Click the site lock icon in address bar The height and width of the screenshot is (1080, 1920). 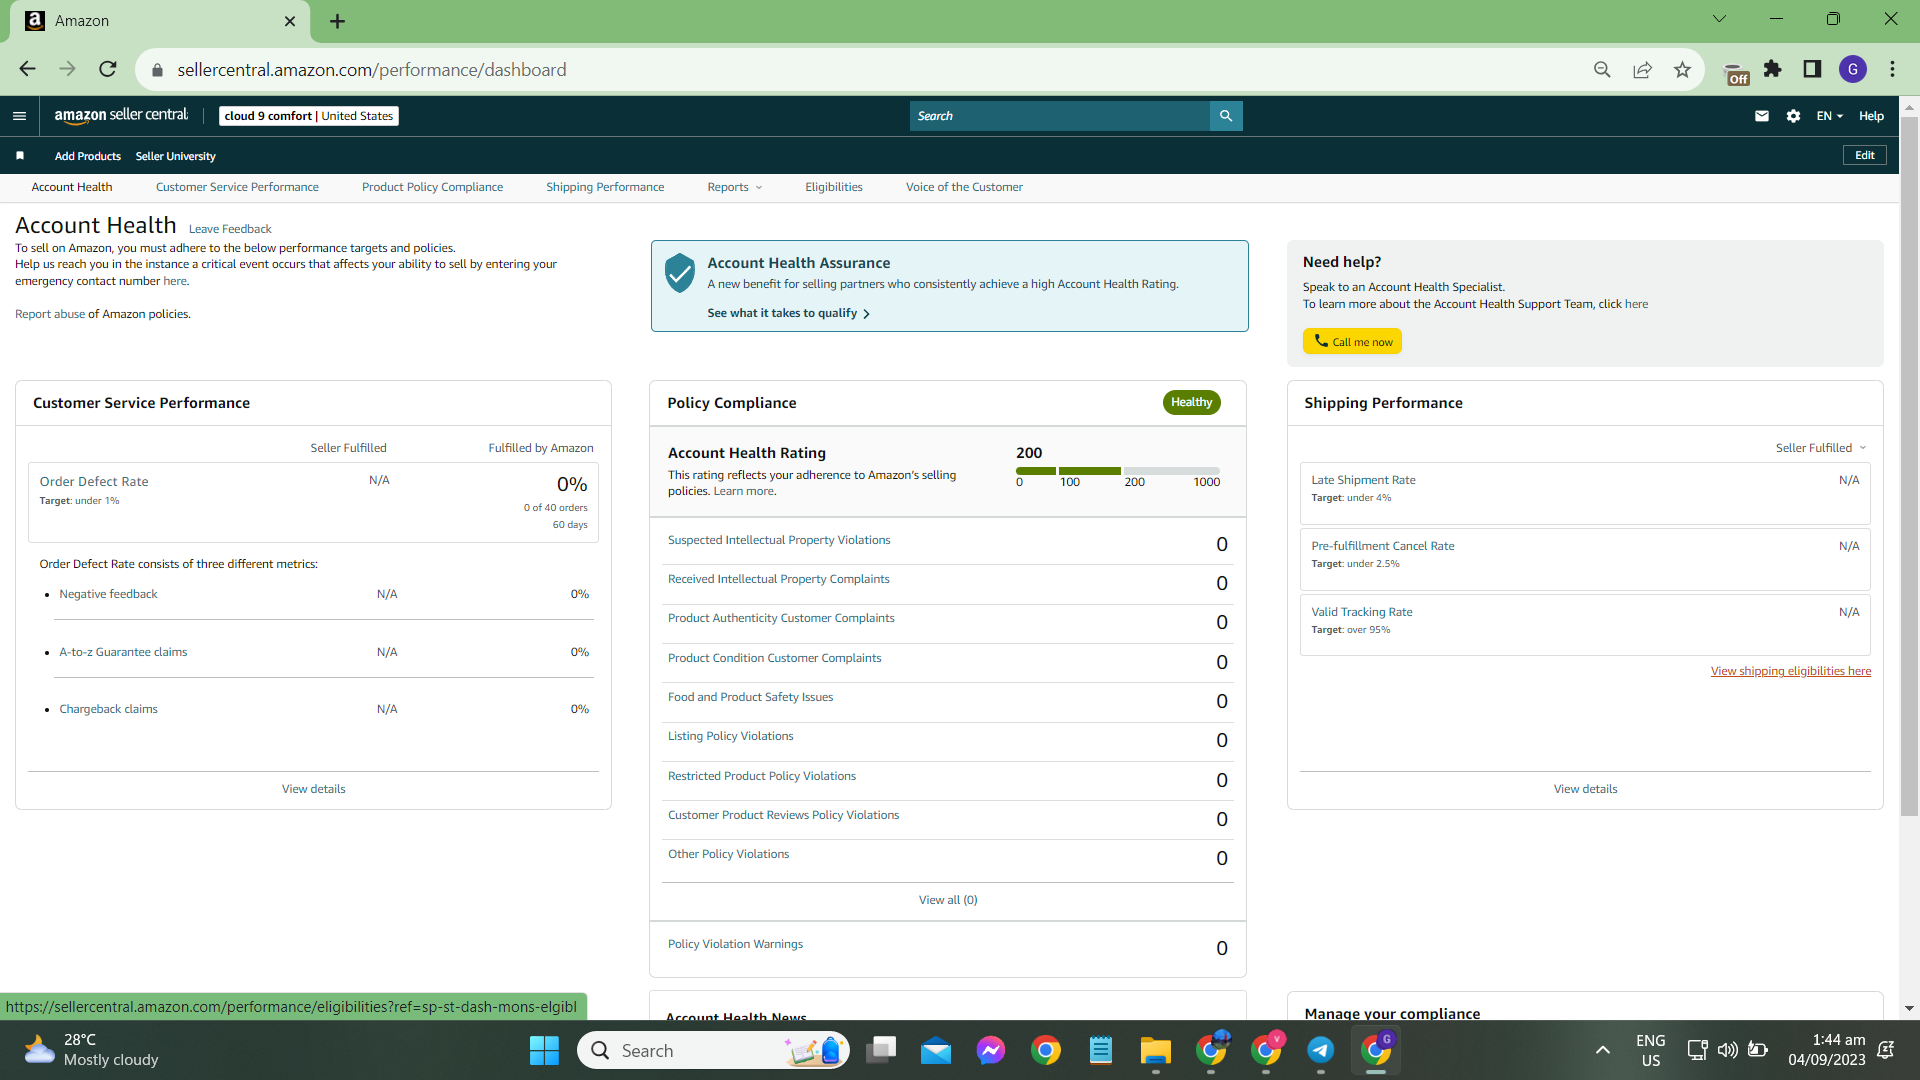[x=157, y=70]
